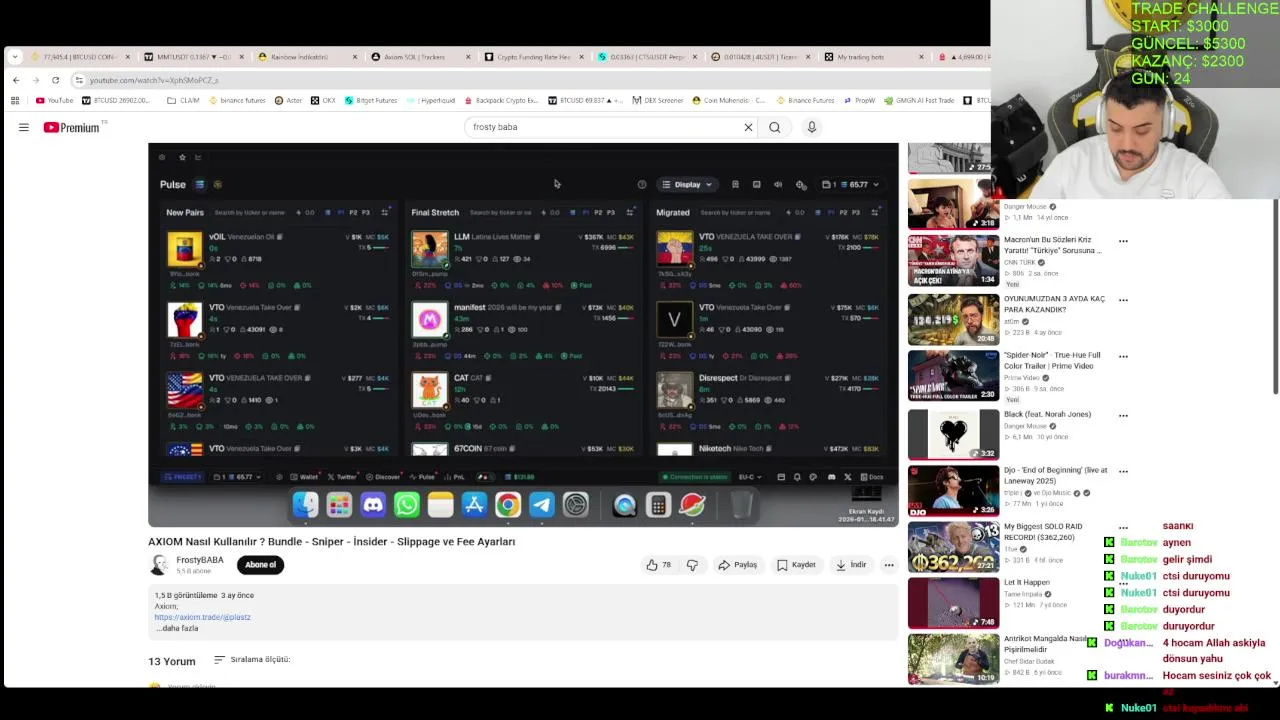Open the Antrikot Mangalda video thumbnail
1280x720 pixels.
coord(953,659)
